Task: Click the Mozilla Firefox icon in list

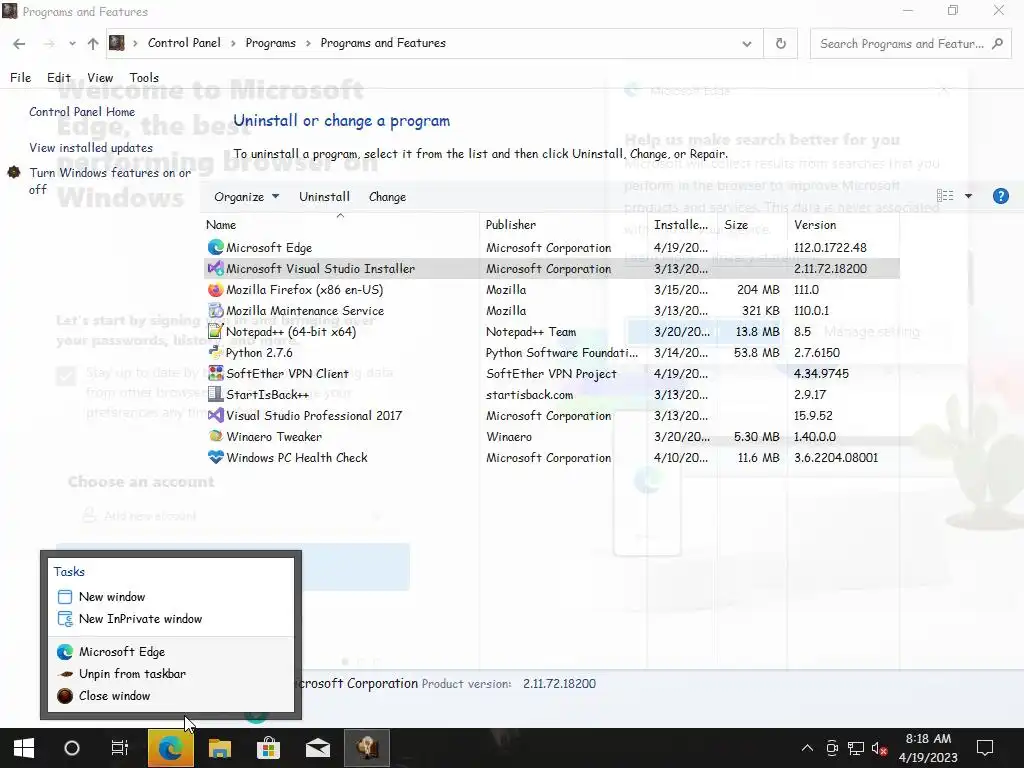Action: point(216,289)
